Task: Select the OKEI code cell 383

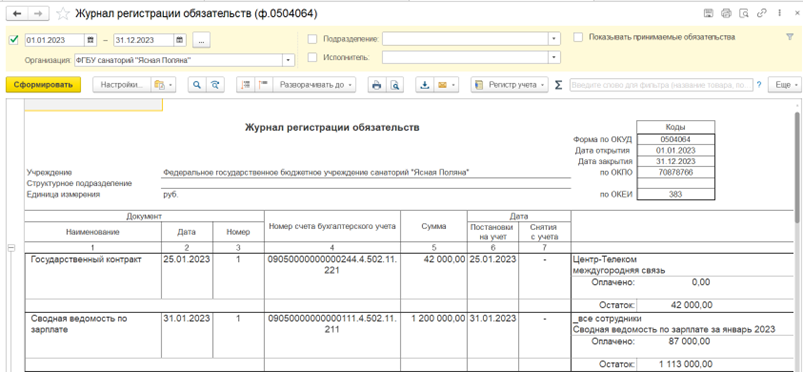Action: pos(675,195)
